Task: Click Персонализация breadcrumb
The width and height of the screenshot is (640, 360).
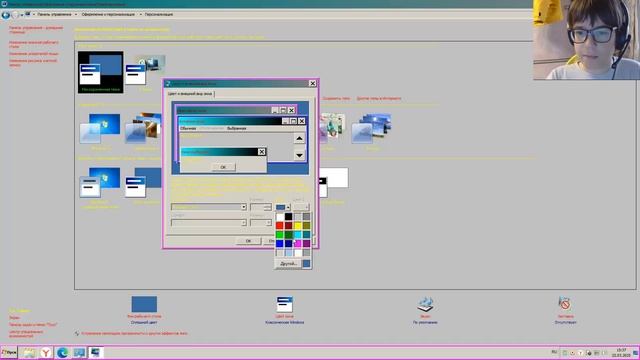Action: coord(159,14)
